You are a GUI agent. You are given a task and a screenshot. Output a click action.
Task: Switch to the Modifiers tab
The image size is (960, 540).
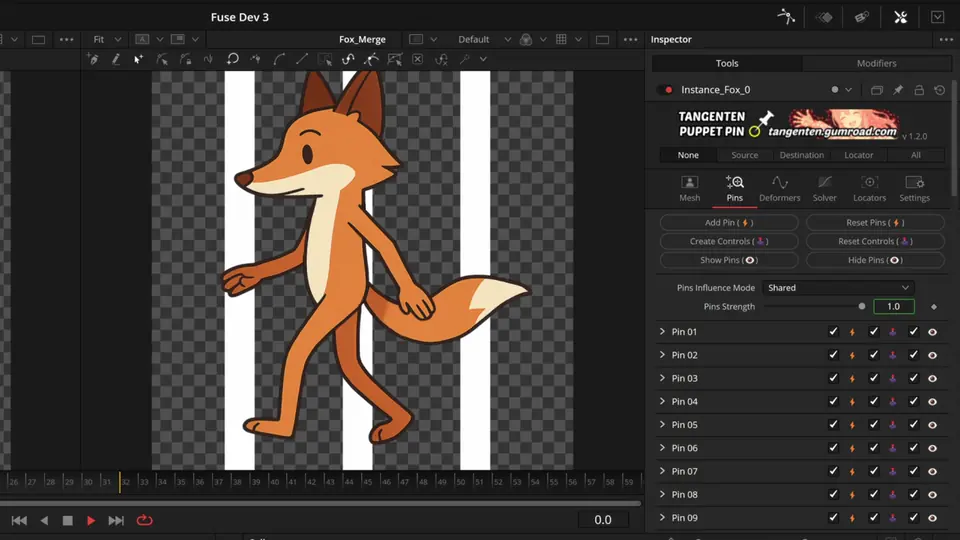coord(876,64)
